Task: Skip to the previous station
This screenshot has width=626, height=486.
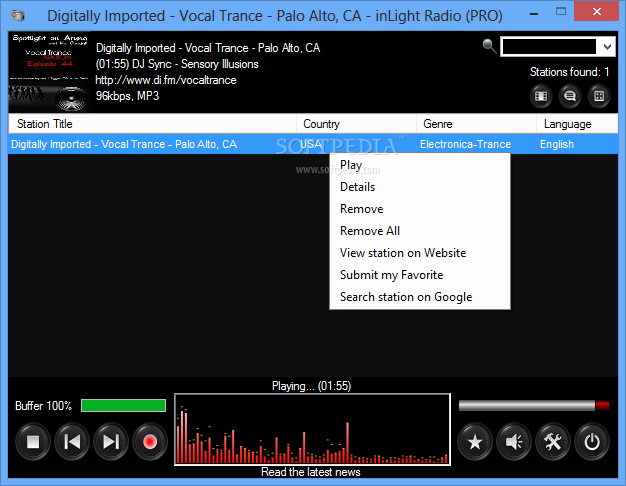Action: pyautogui.click(x=72, y=442)
